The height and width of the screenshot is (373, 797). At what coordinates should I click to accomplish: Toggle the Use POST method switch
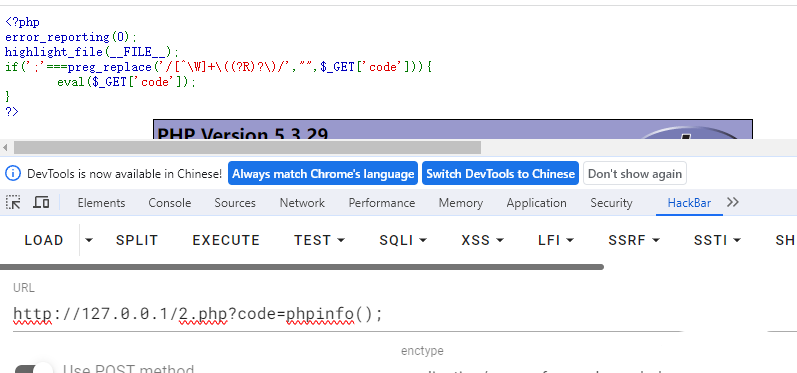pos(34,369)
